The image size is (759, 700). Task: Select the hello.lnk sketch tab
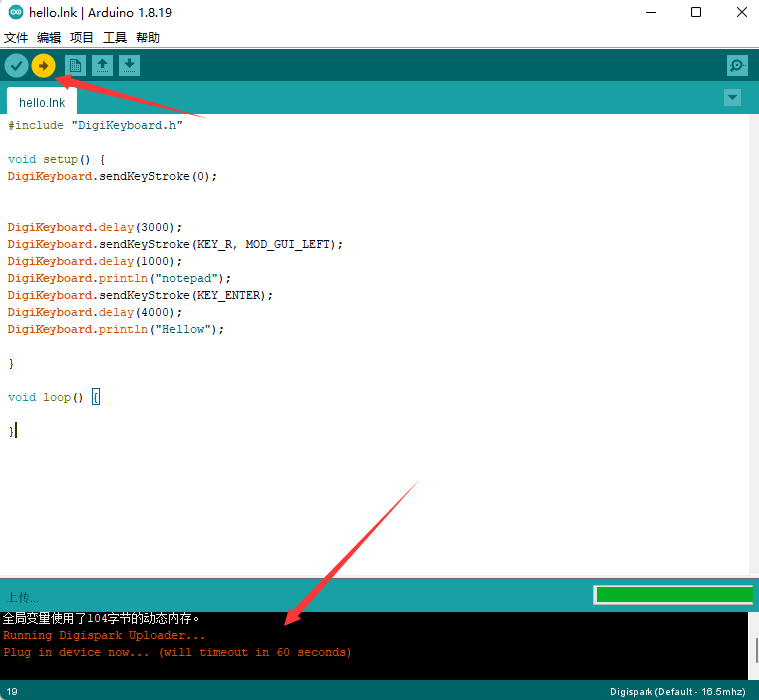42,102
